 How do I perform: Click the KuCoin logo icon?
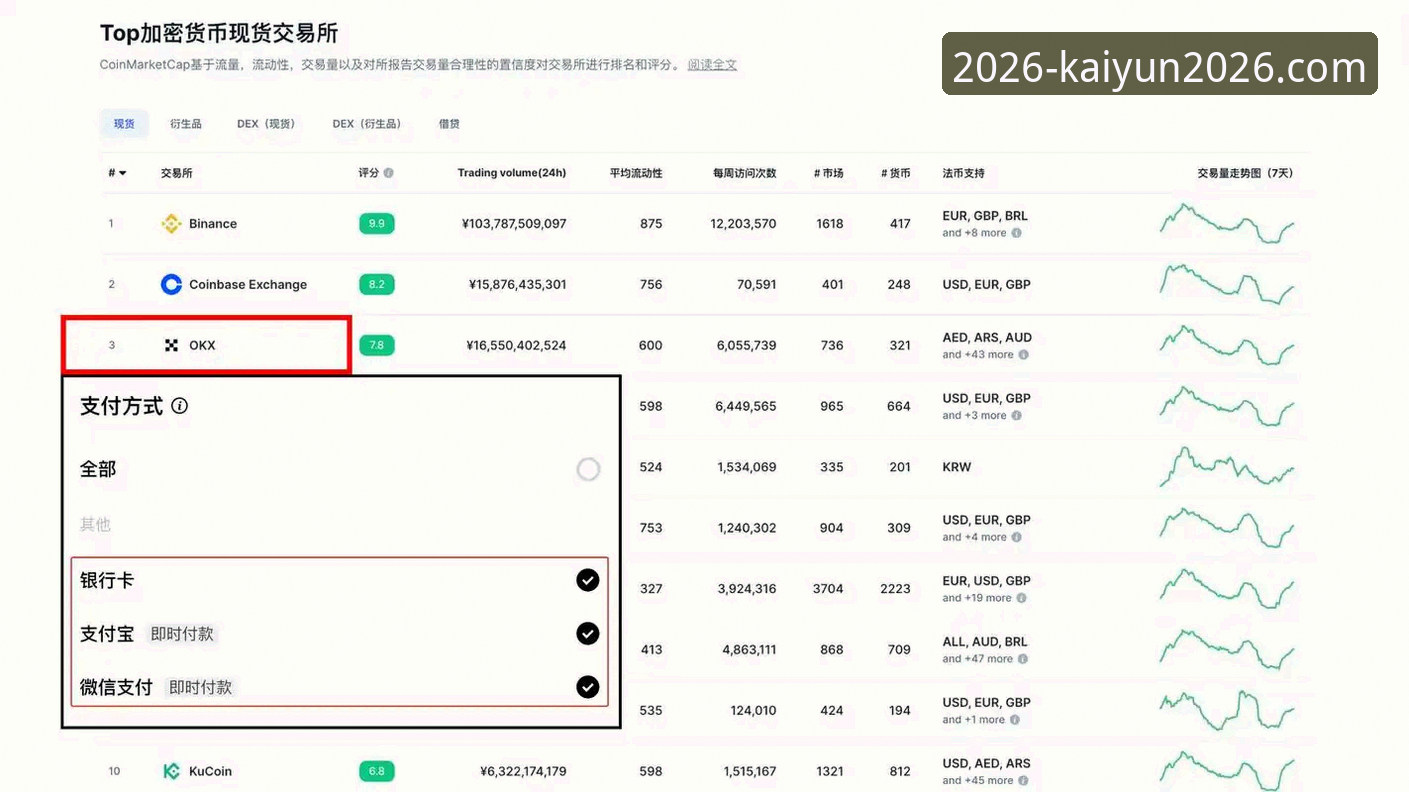click(171, 771)
